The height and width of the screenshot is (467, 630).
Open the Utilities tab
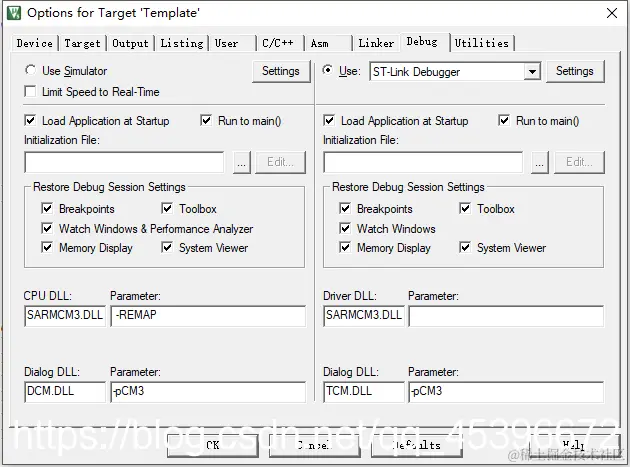pos(482,43)
